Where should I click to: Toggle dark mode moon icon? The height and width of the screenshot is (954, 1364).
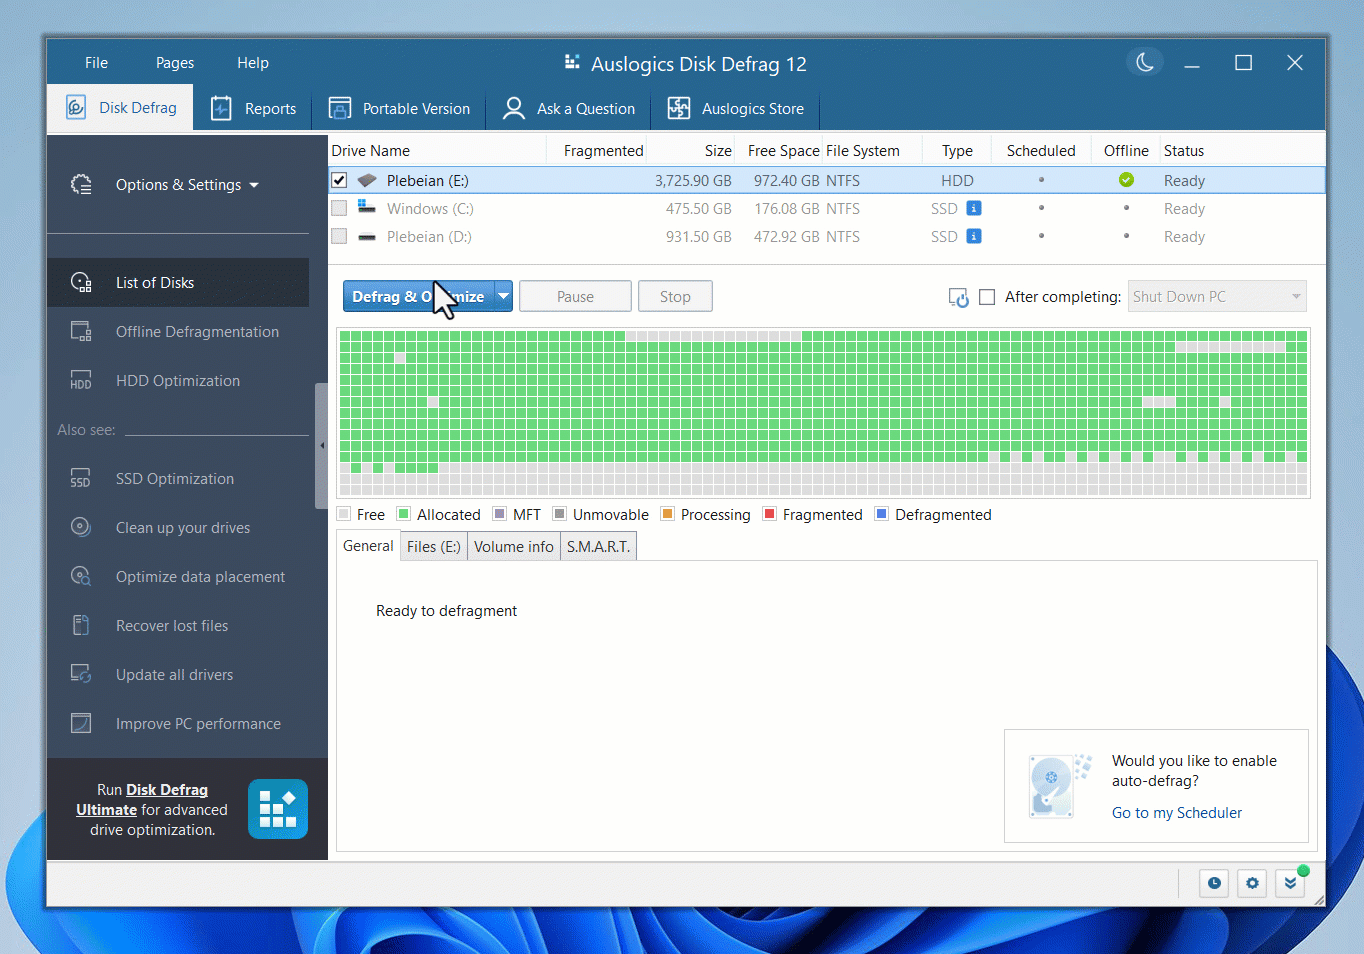click(x=1145, y=63)
